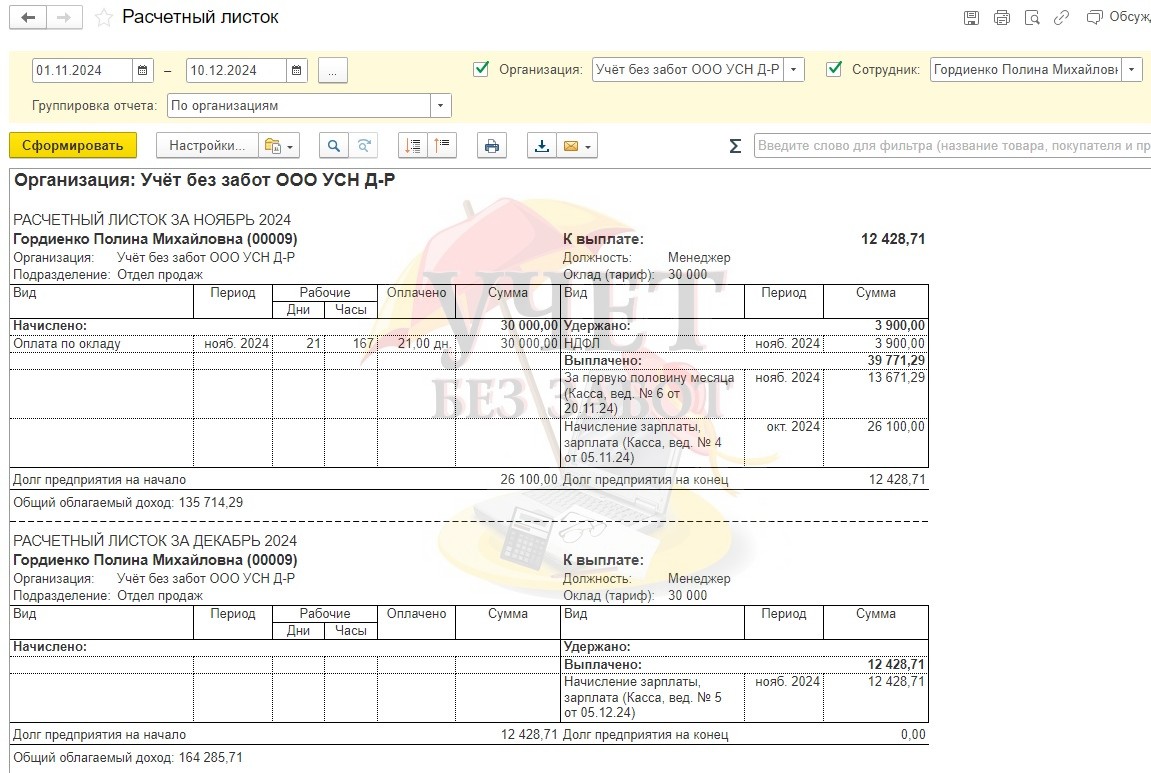Open report variants dropdown next to Настройки

click(x=278, y=145)
